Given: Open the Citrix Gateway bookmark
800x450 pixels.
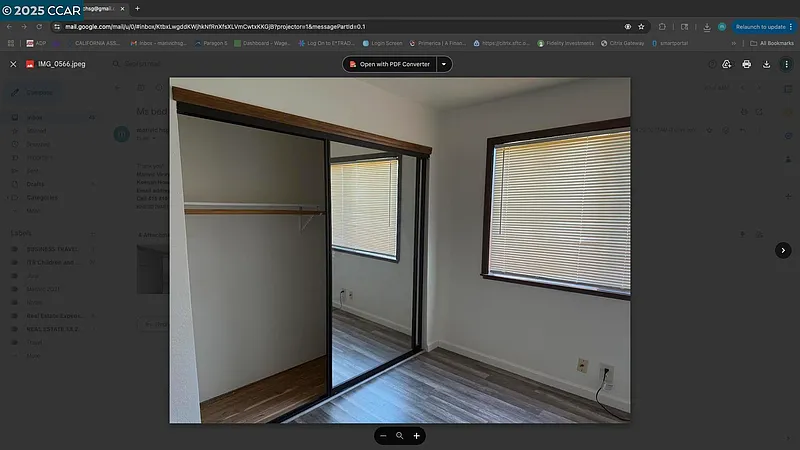Looking at the screenshot, I should (x=626, y=43).
